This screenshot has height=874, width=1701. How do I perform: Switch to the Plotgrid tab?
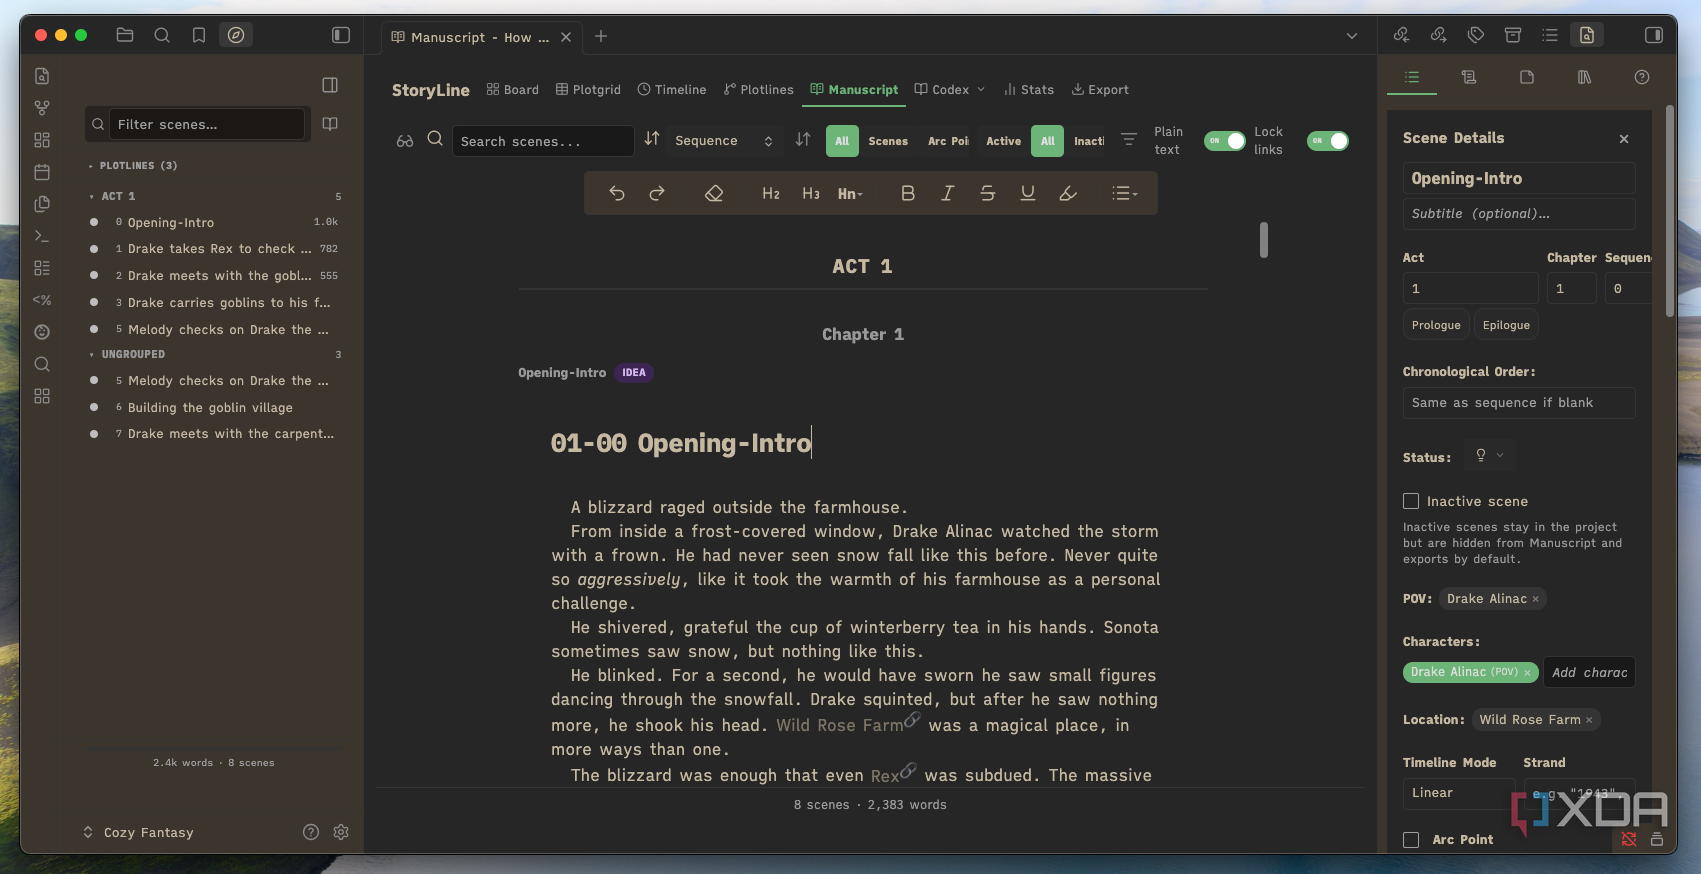(x=589, y=90)
